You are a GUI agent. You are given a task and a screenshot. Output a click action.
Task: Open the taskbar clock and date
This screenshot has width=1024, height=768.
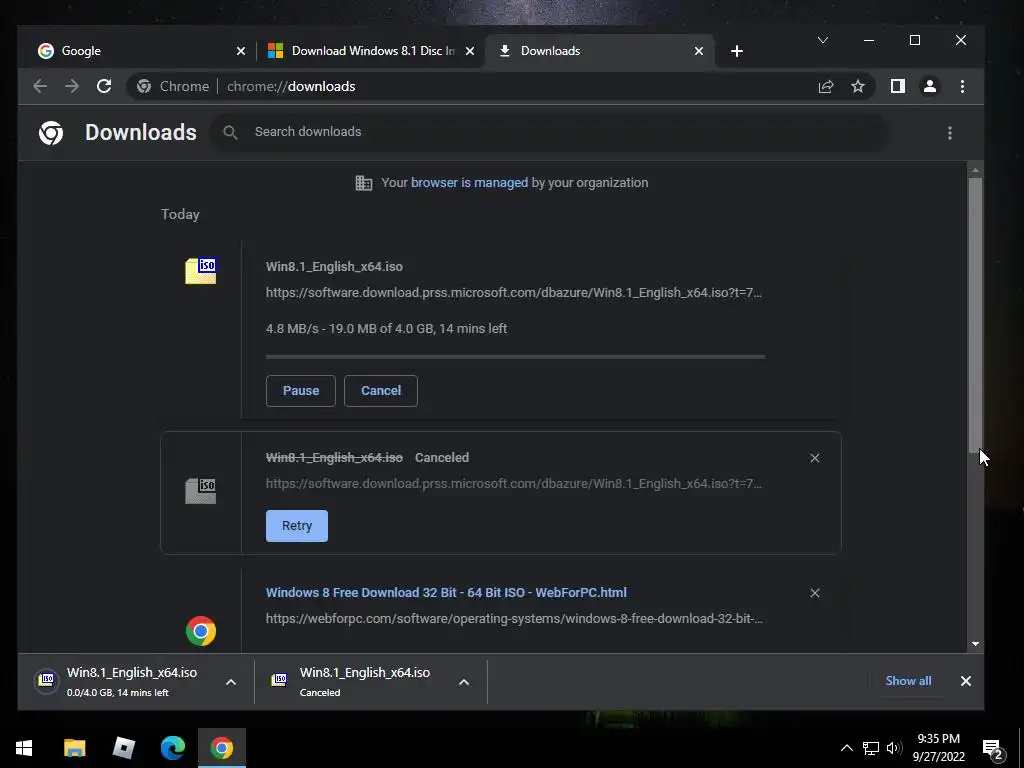point(938,748)
